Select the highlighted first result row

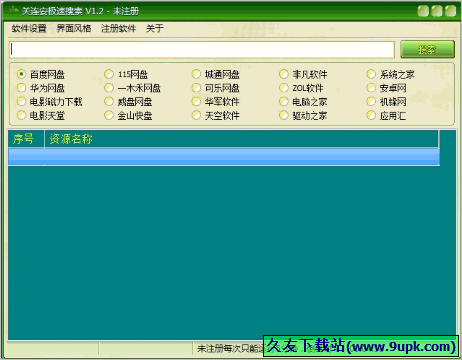[224, 157]
